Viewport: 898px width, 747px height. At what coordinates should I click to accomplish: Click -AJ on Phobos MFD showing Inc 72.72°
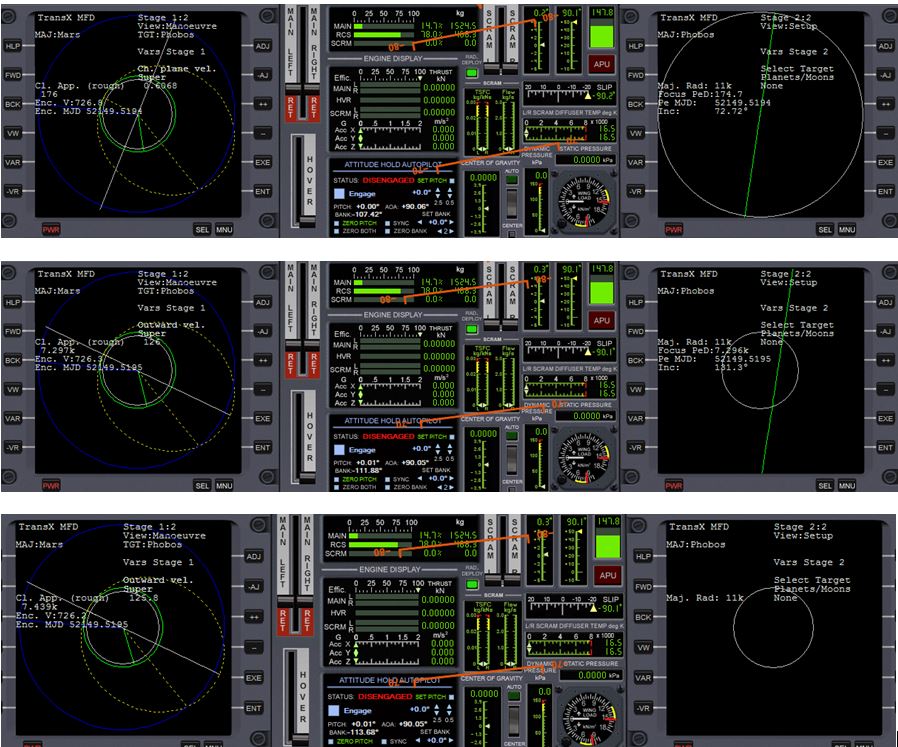[x=885, y=75]
